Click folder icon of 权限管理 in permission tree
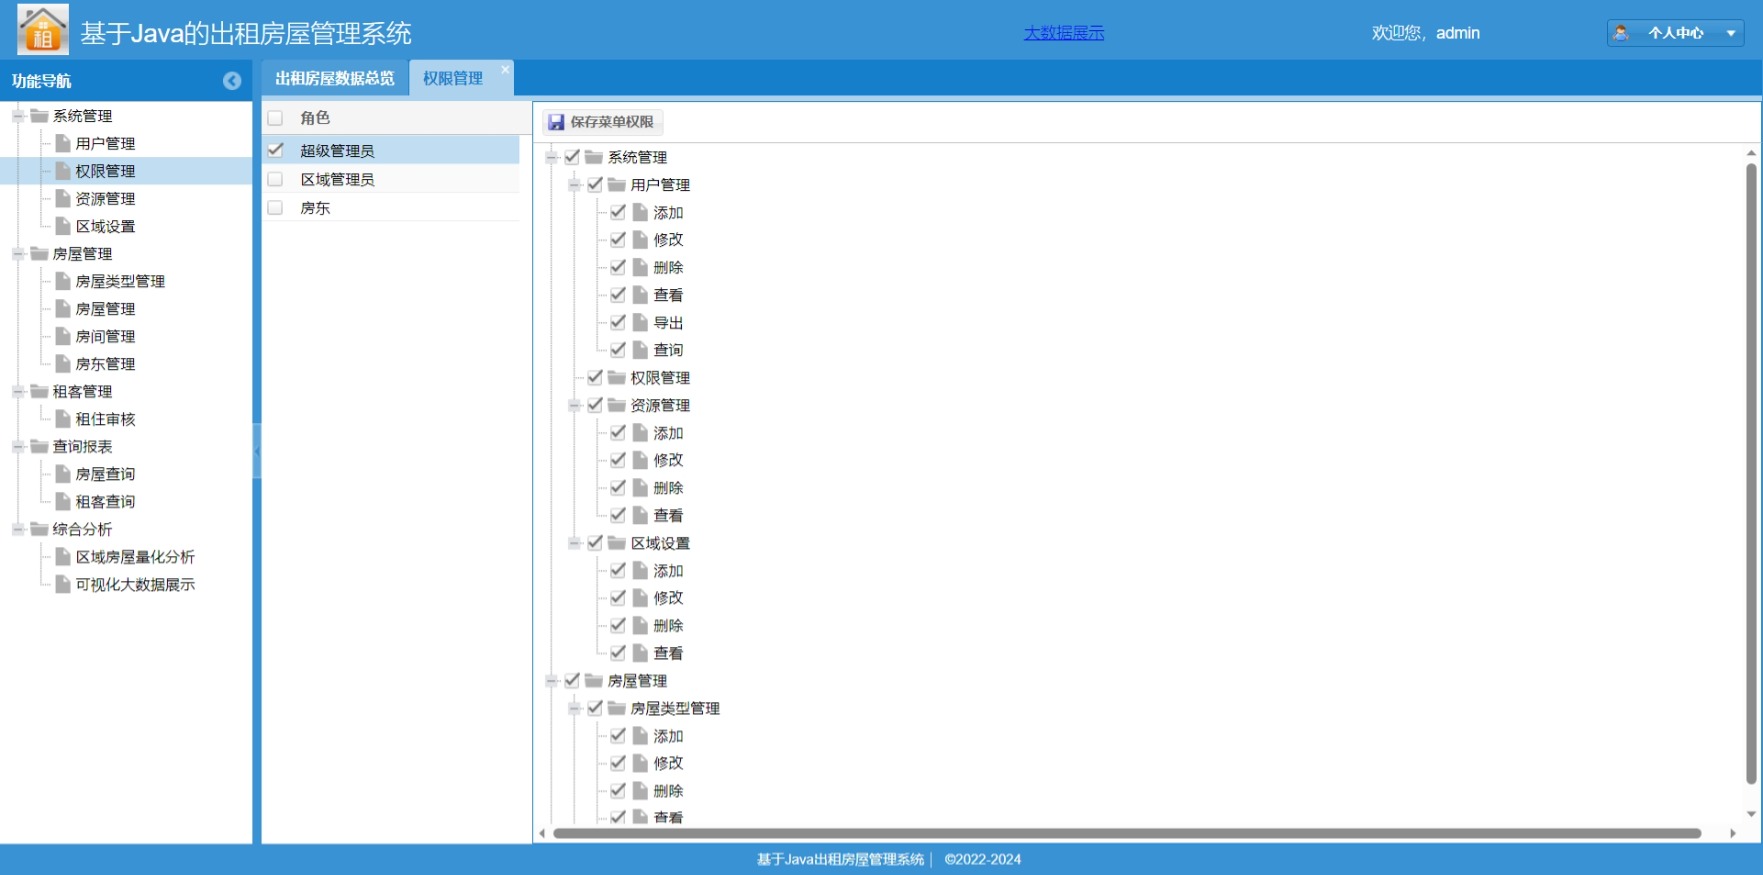The image size is (1763, 875). (x=617, y=377)
